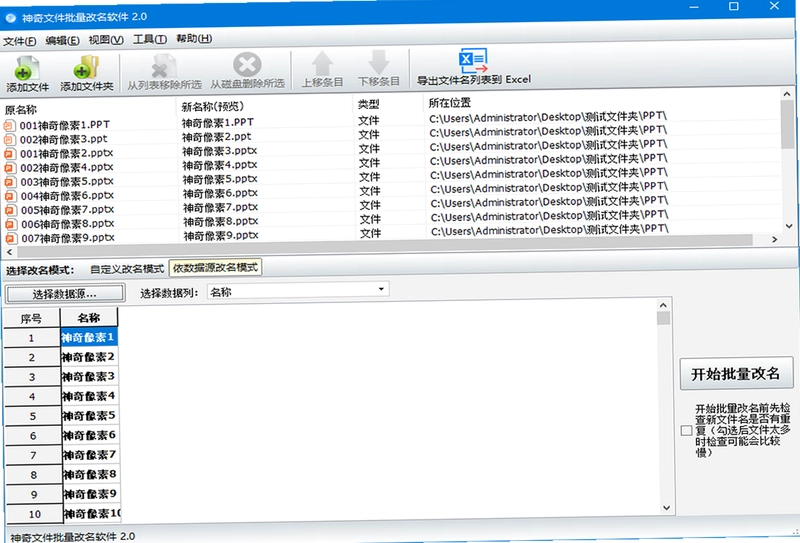Click icon of 006神奇像素8.pptx file

pos(10,224)
